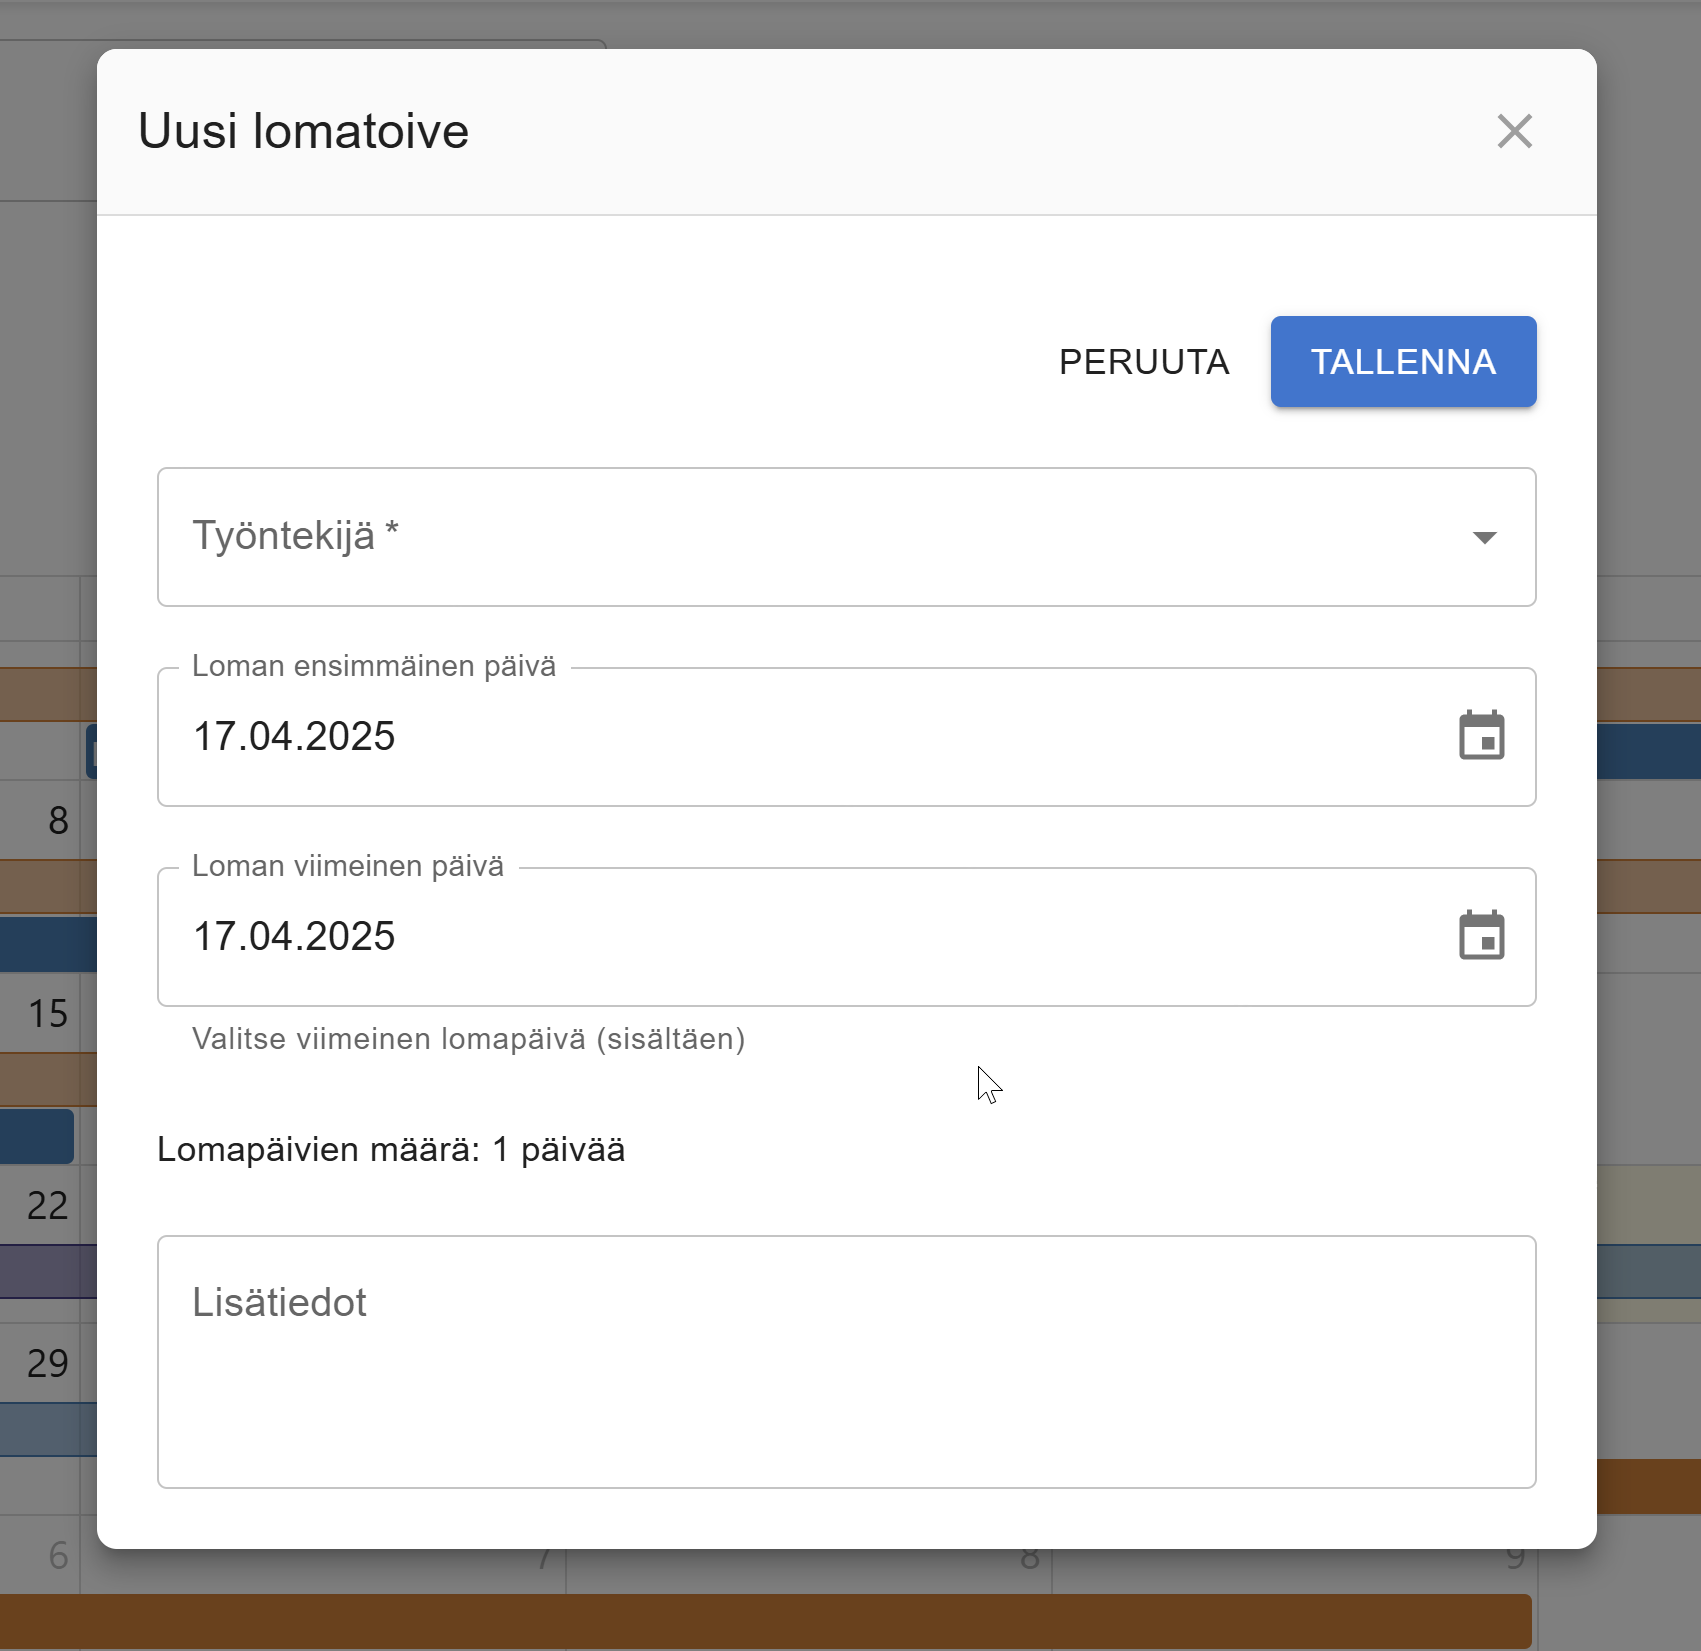Image resolution: width=1701 pixels, height=1651 pixels.
Task: Open calendar picker for Loman viimeinen päivä
Action: [1481, 937]
